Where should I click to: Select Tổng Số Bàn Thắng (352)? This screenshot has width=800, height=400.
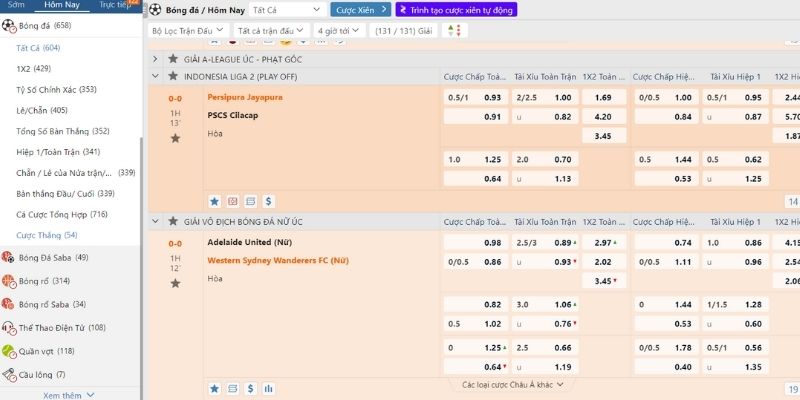coord(63,131)
